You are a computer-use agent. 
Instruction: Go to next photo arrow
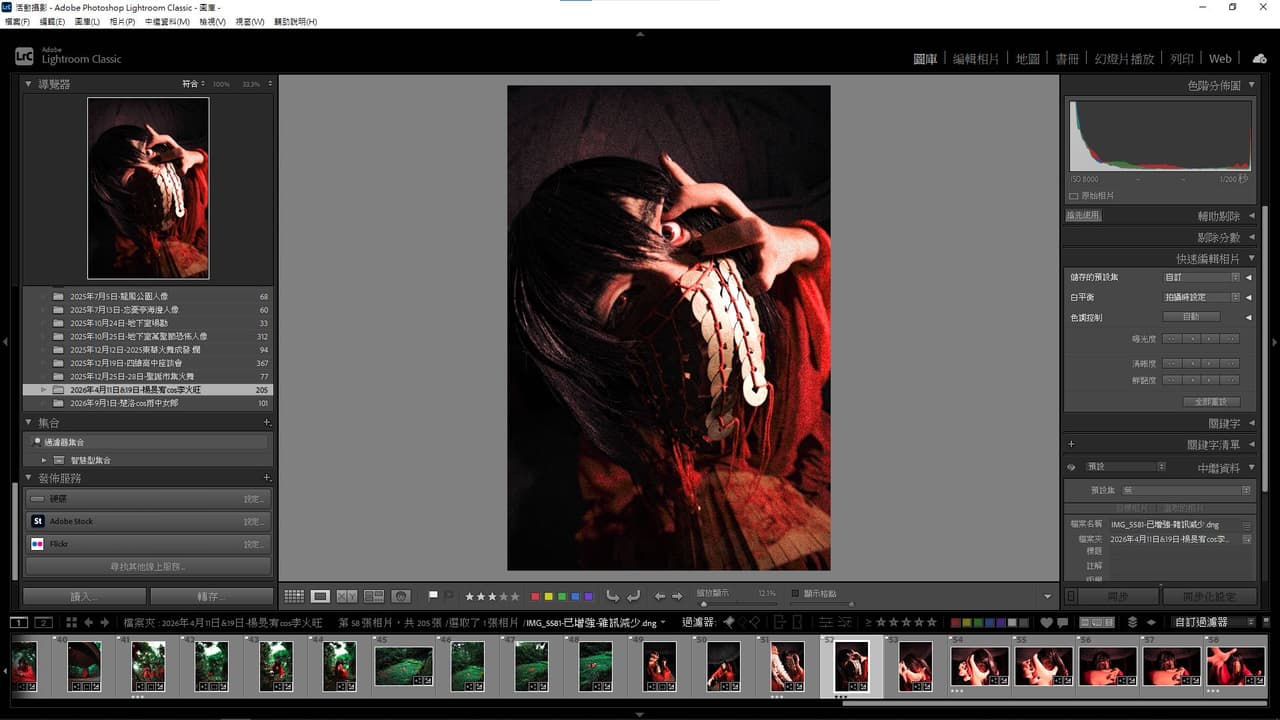(x=677, y=596)
